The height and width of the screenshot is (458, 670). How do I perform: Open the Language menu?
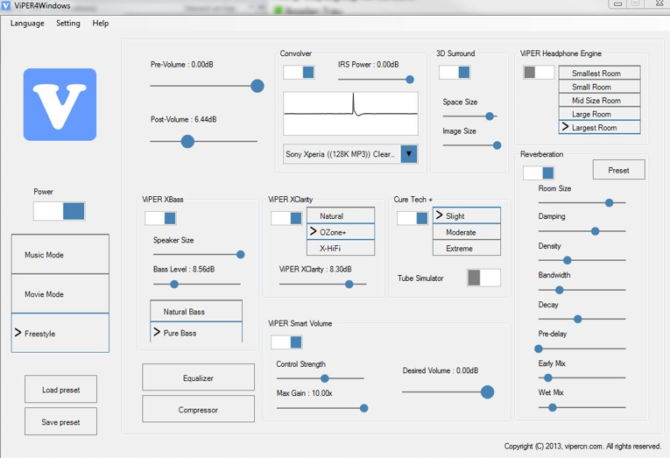(27, 23)
